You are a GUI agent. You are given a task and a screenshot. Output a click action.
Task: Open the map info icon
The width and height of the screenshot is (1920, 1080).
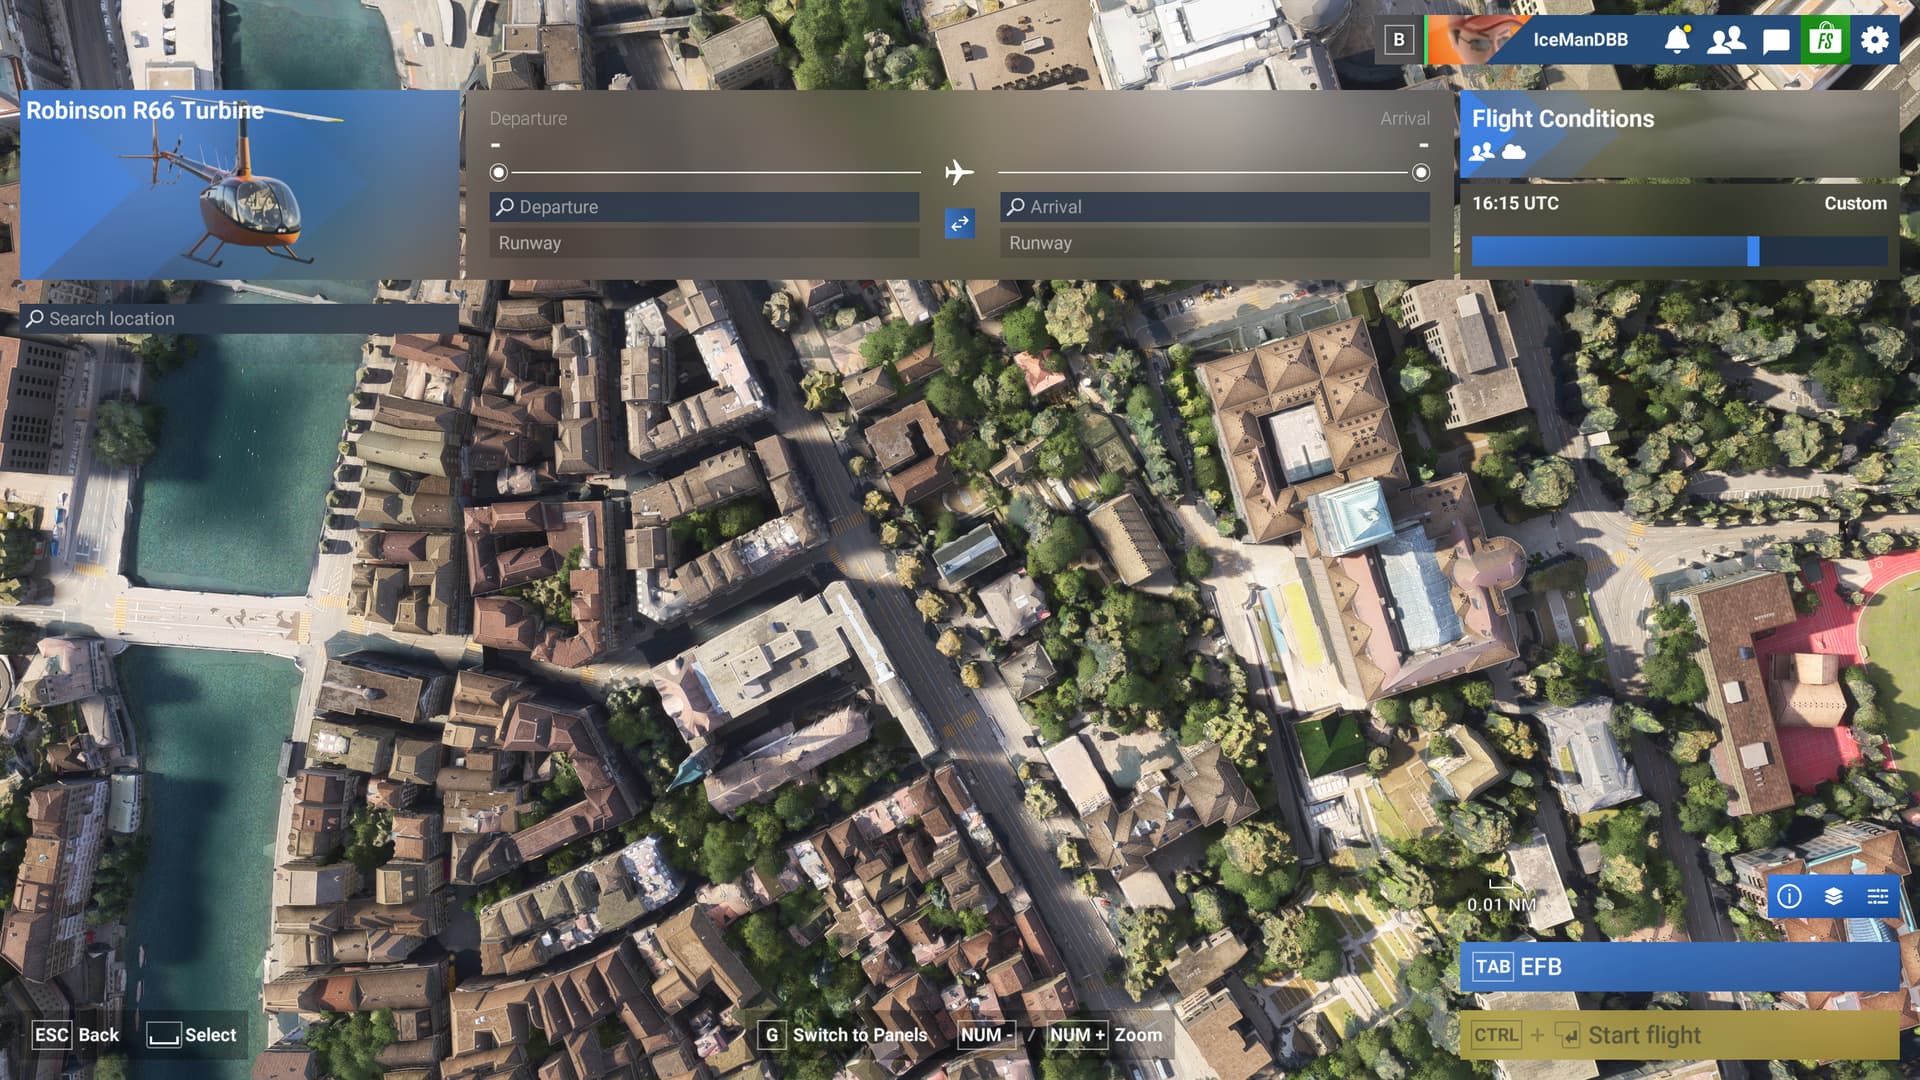pos(1789,896)
